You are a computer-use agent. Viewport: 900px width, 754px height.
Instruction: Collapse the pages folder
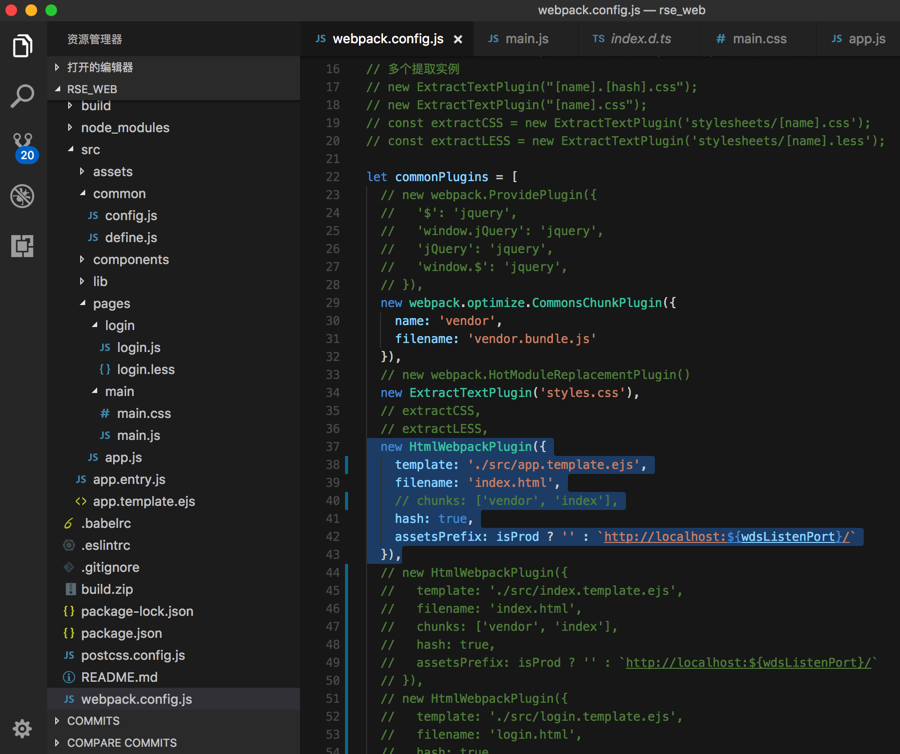point(111,304)
